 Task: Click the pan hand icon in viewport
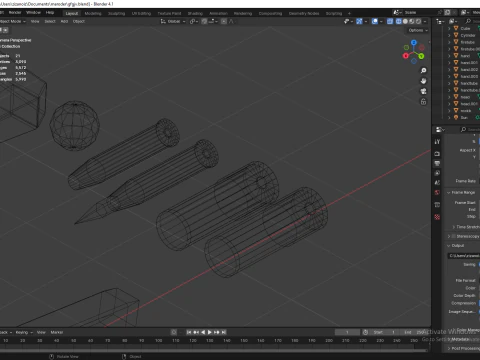pos(423,81)
